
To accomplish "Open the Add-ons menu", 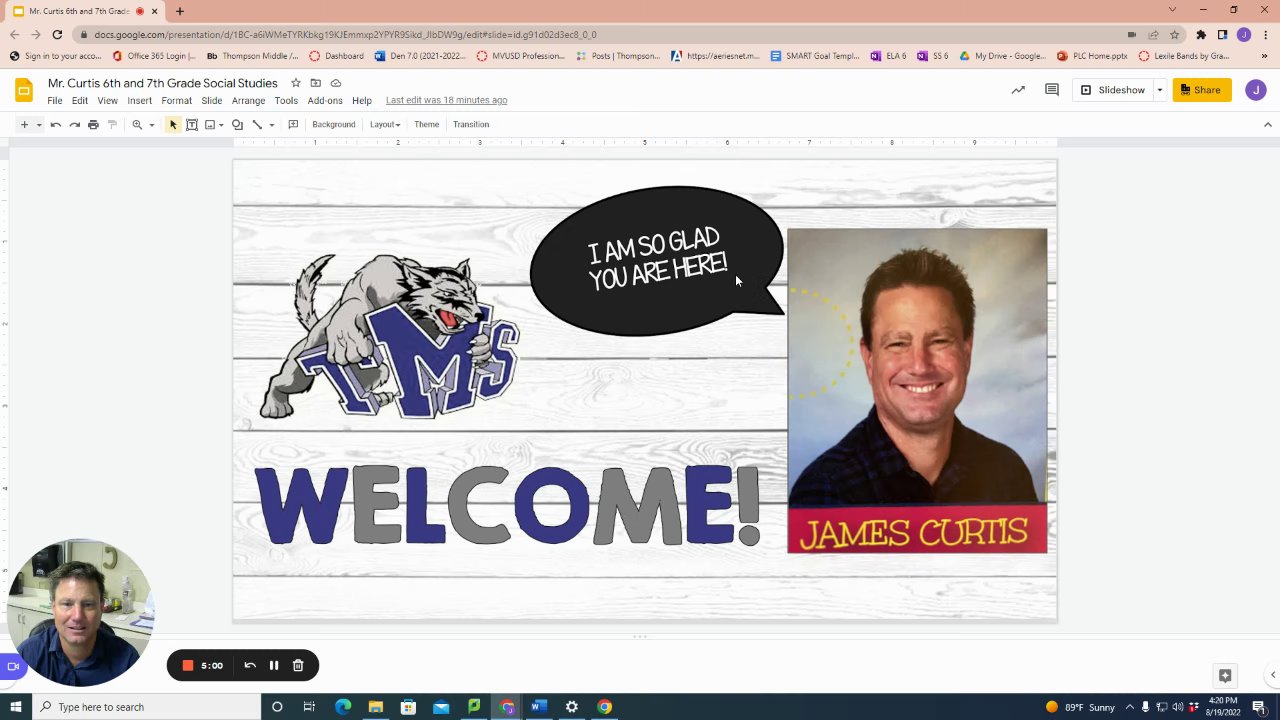I will (x=325, y=101).
